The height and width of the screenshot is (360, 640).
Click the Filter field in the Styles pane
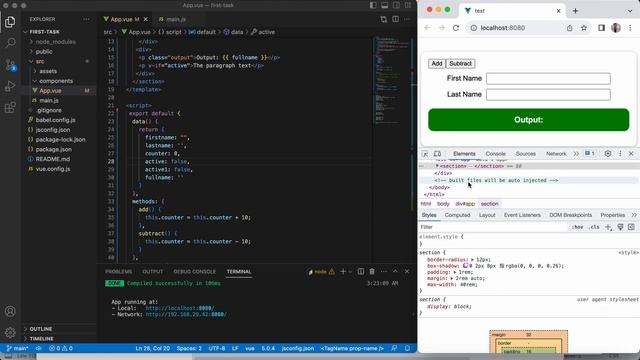point(493,227)
